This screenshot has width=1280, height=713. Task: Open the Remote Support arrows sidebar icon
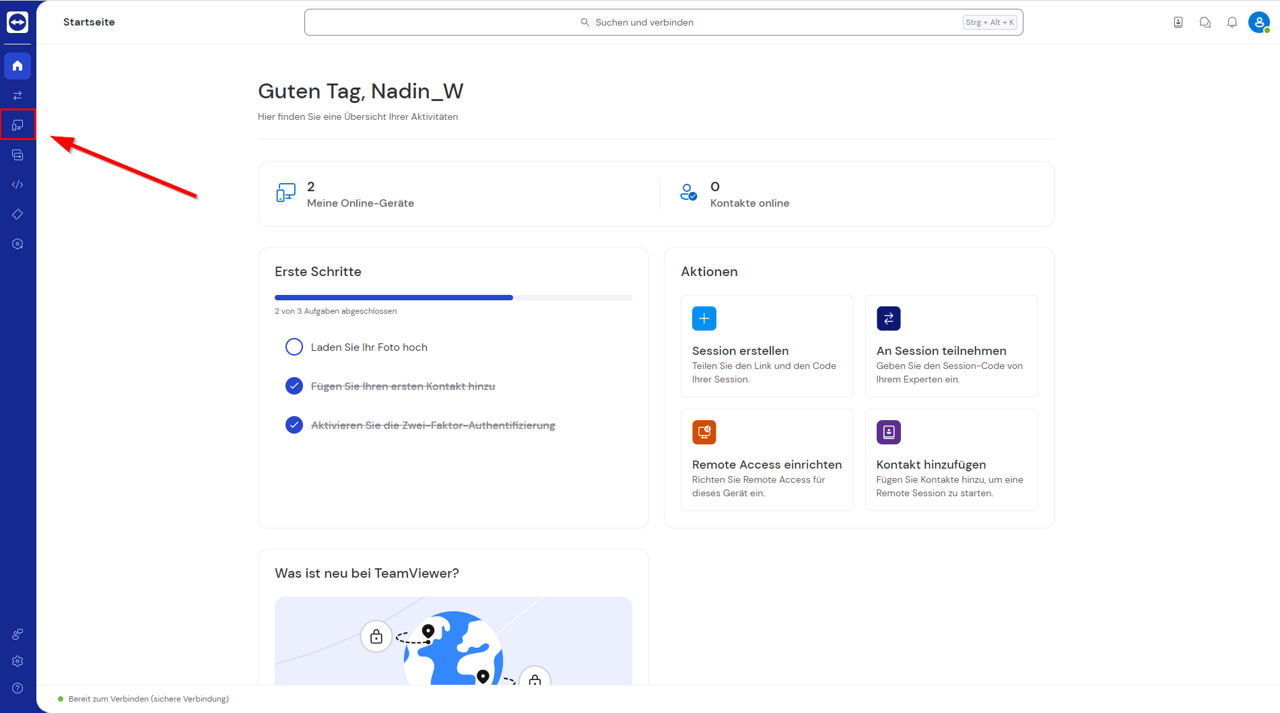tap(17, 96)
